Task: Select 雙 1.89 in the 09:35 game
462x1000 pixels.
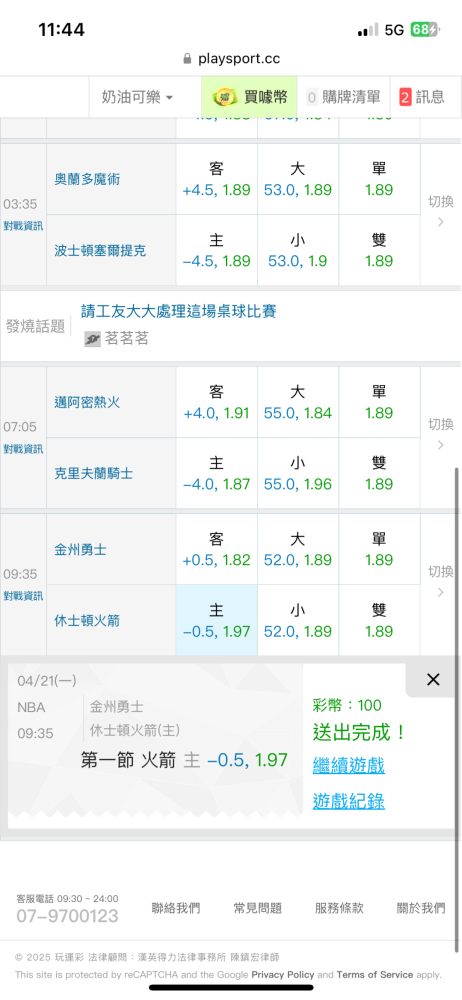Action: pyautogui.click(x=379, y=620)
